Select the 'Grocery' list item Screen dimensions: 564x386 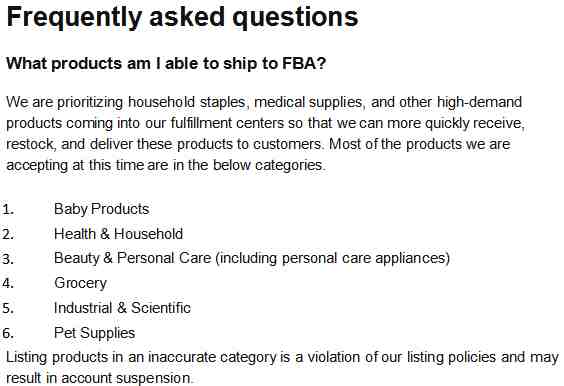(80, 283)
